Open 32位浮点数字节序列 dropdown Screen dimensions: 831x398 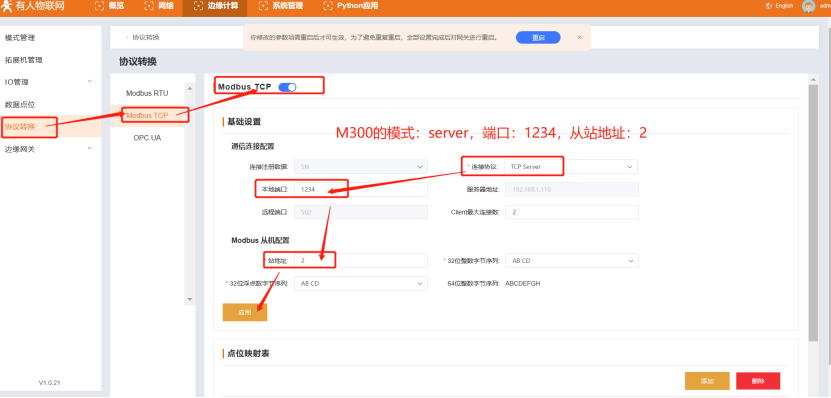(361, 284)
